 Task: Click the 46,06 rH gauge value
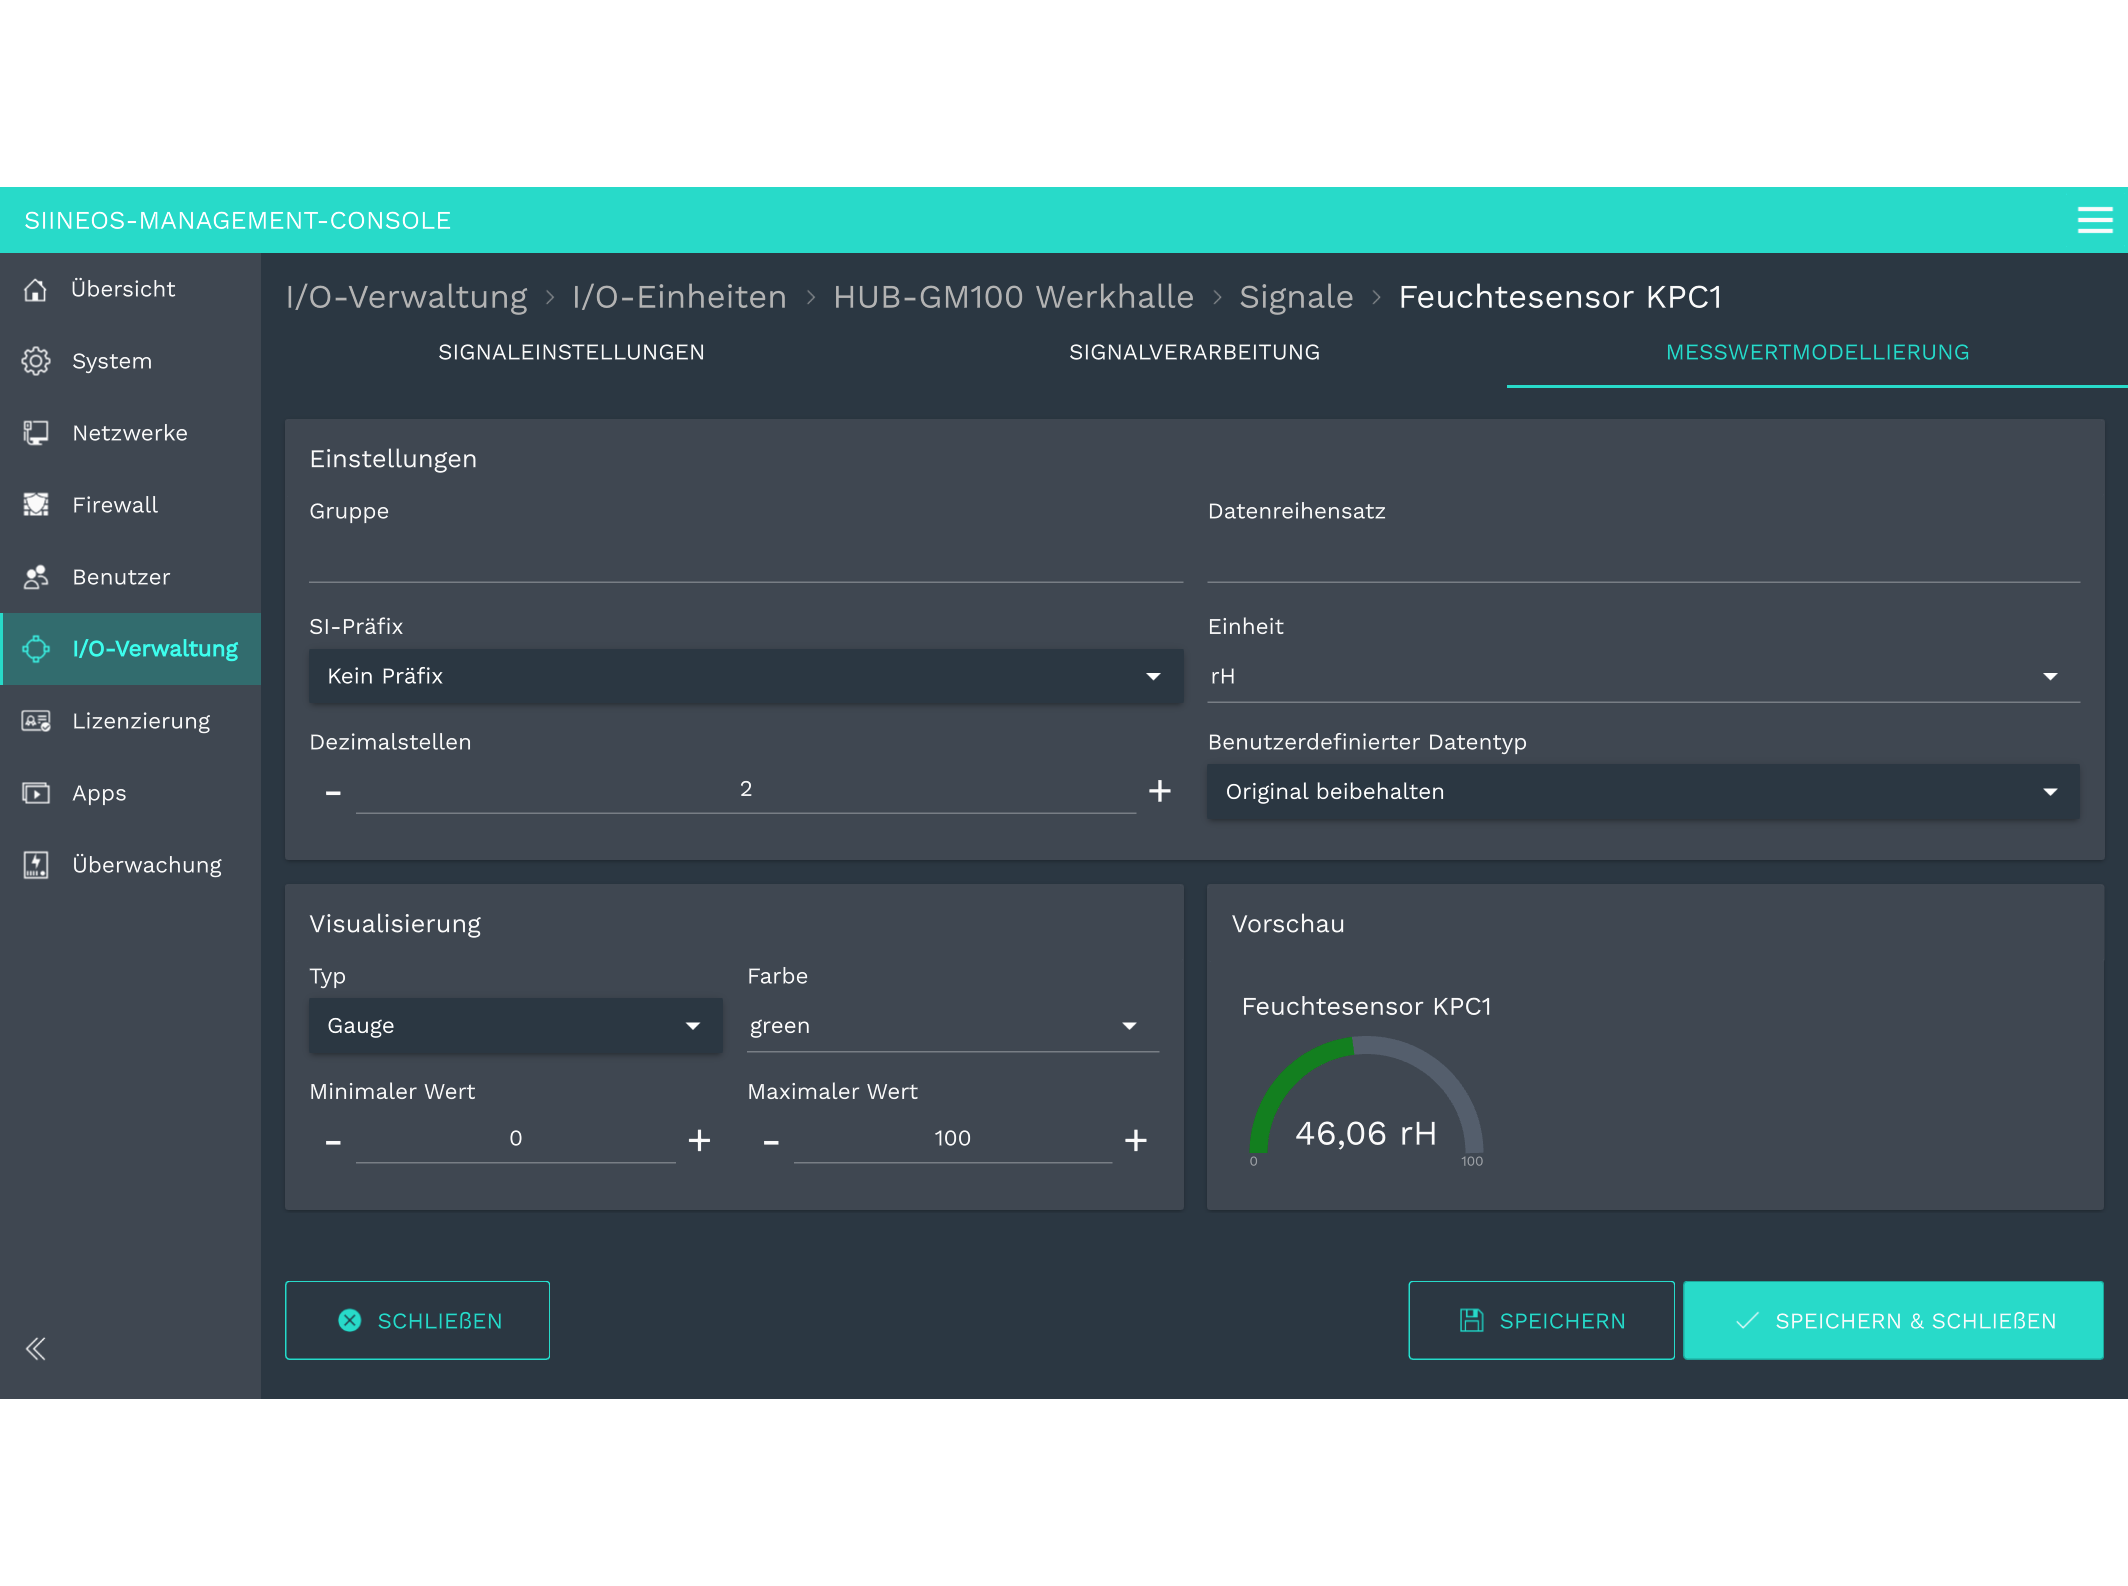[x=1366, y=1134]
